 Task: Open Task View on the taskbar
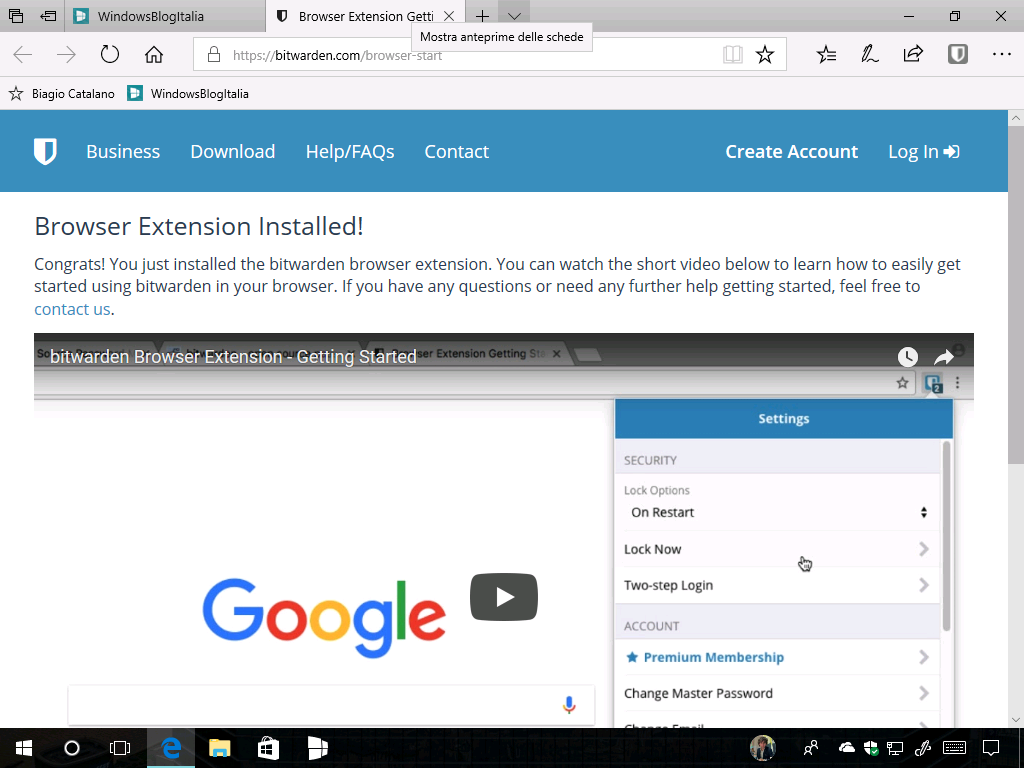click(120, 748)
